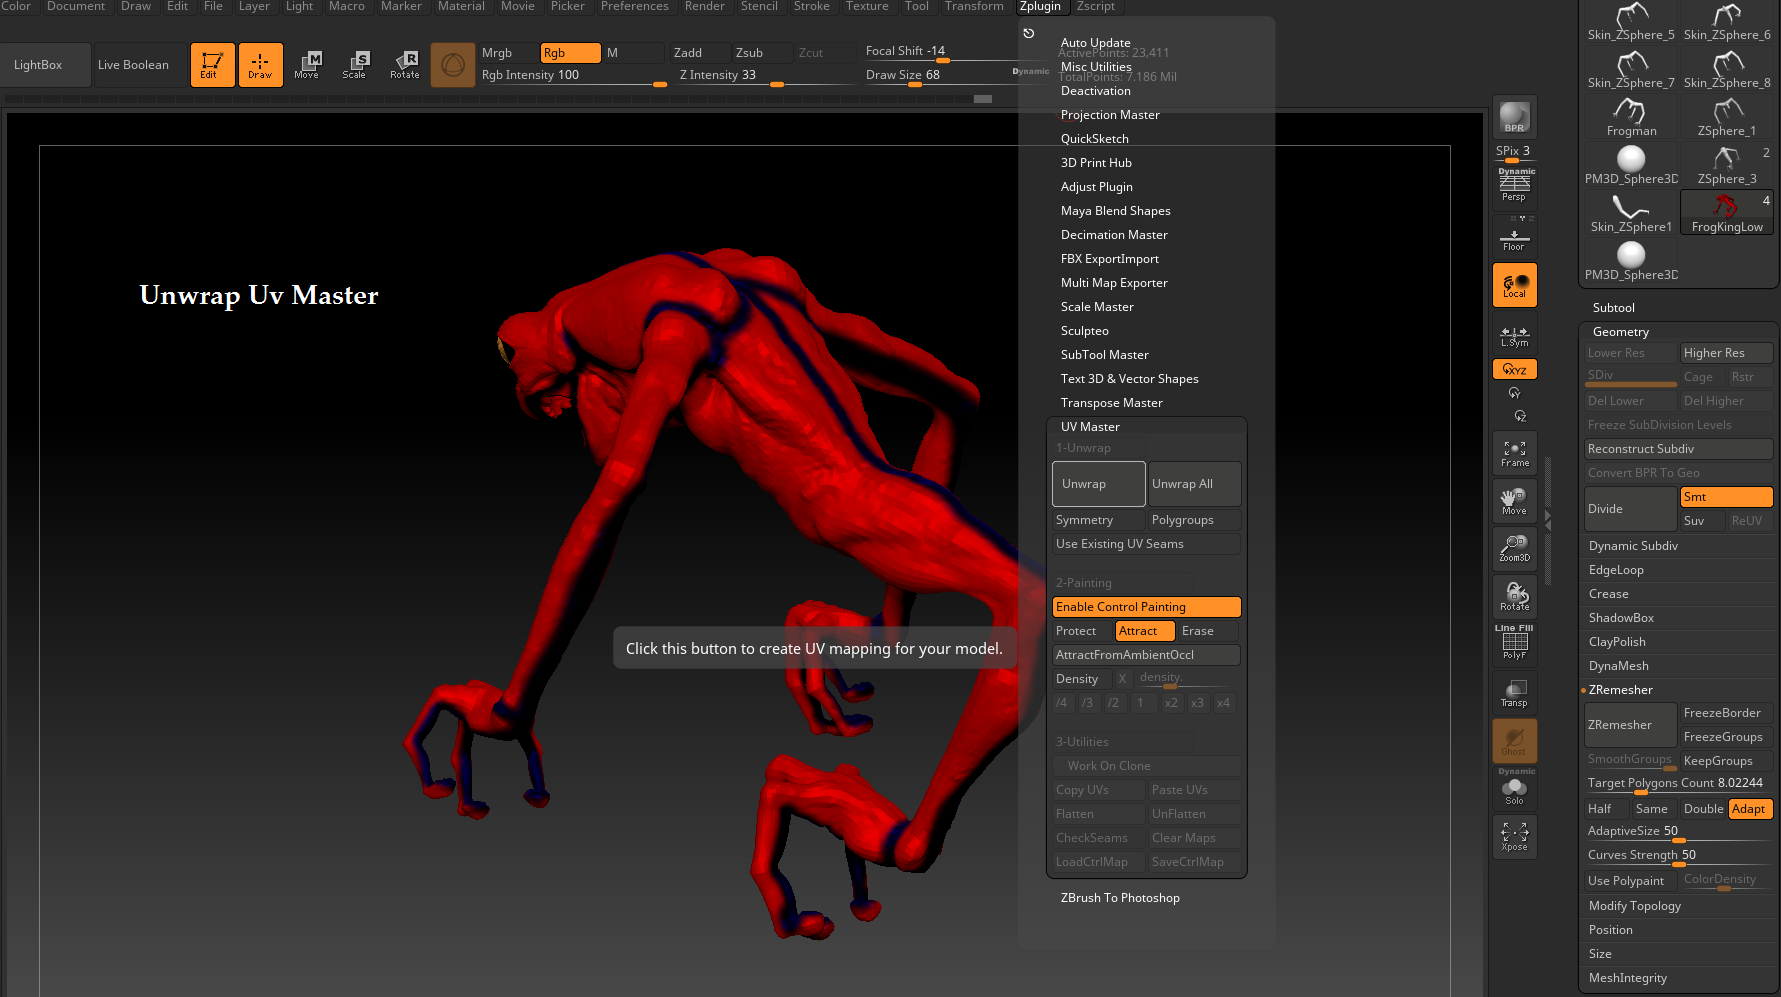Click the Zplugin palette dock icon
Viewport: 1781px width, 997px height.
point(1028,33)
